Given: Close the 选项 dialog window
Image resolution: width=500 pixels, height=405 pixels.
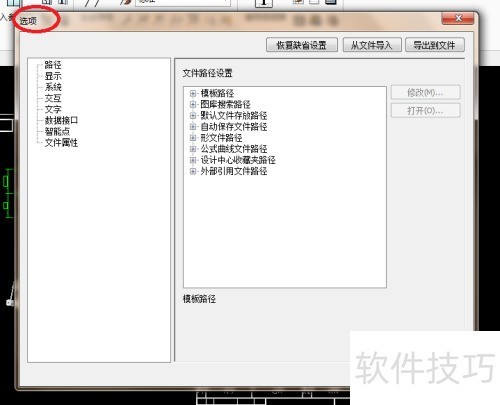Looking at the screenshot, I should click(458, 18).
